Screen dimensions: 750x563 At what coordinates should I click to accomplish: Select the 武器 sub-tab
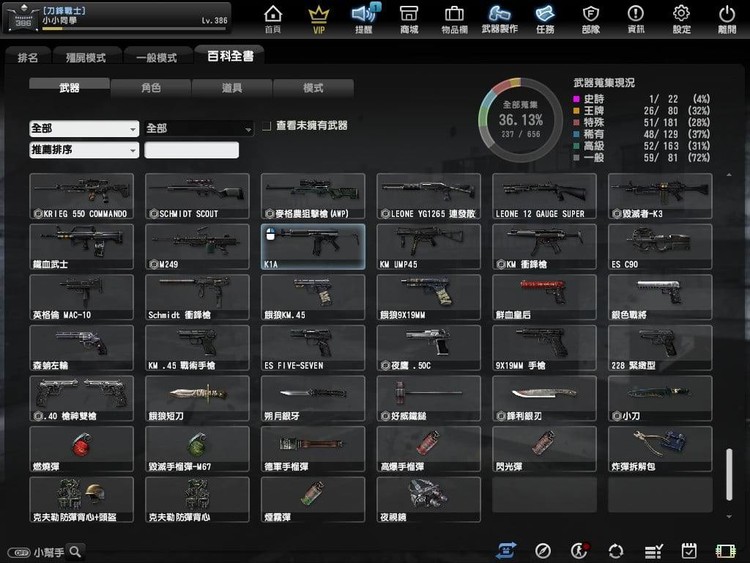[69, 88]
